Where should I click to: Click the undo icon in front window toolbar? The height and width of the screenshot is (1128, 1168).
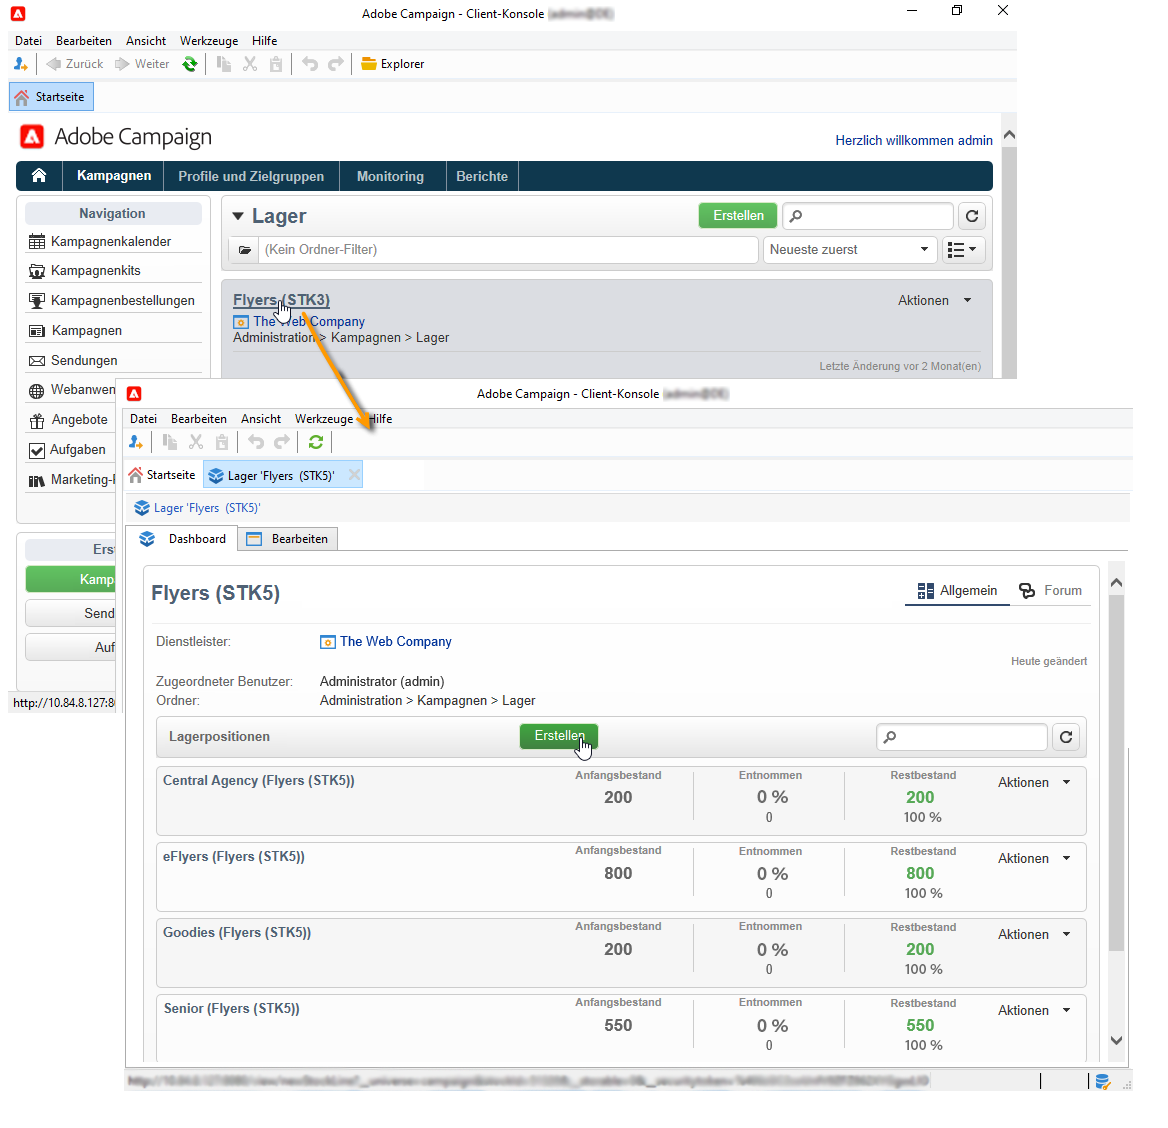256,443
